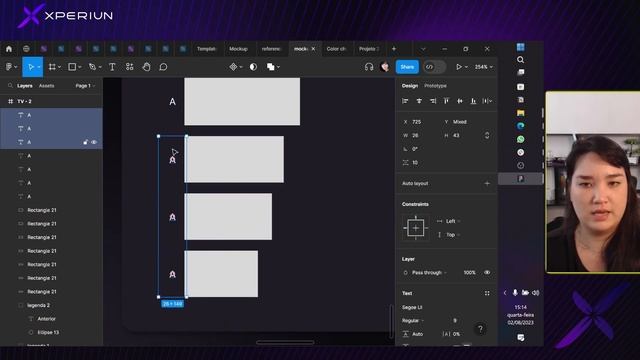640x360 pixels.
Task: Click the 100% layer opacity field
Action: tap(469, 273)
